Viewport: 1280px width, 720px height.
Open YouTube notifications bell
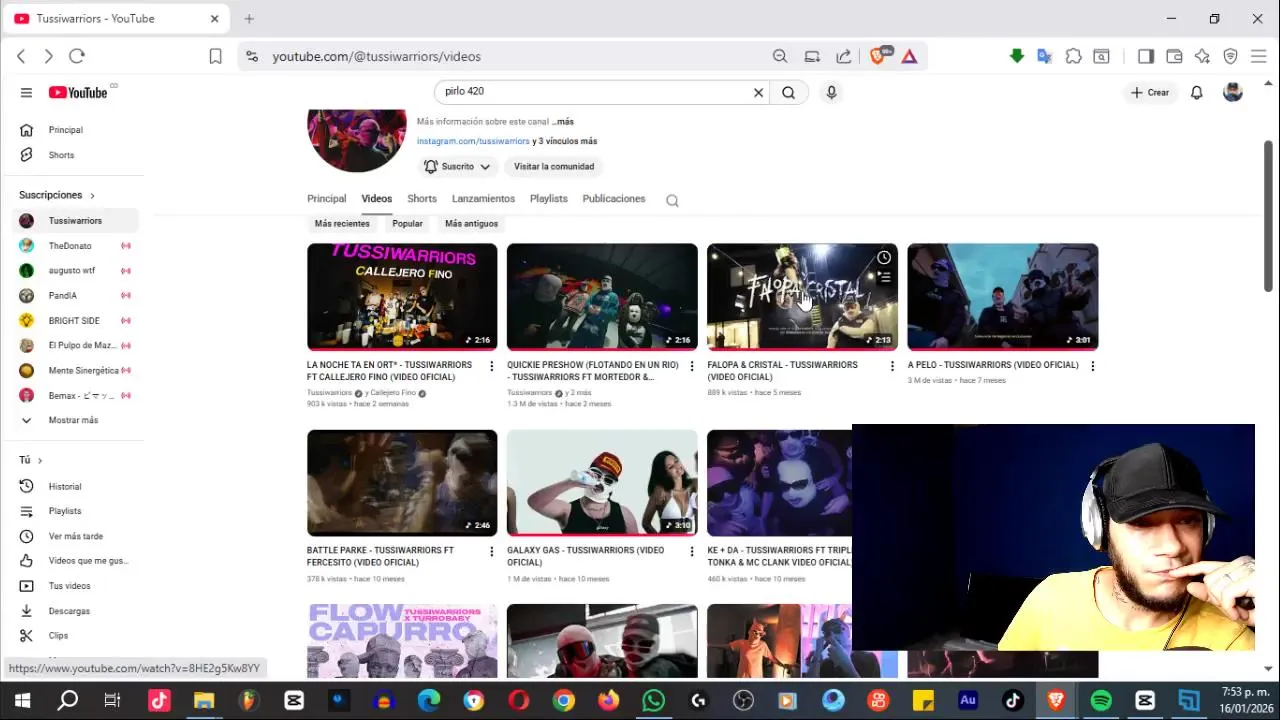coord(1196,92)
